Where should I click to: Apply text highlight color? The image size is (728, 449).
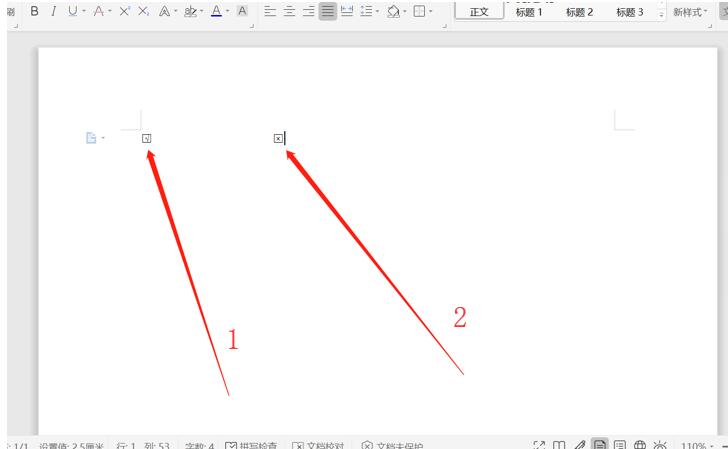click(x=190, y=11)
